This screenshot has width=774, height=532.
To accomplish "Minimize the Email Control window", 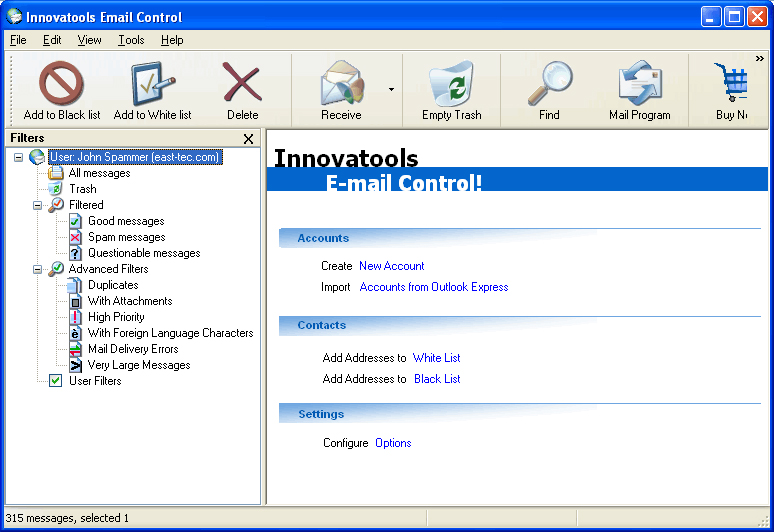I will [711, 17].
